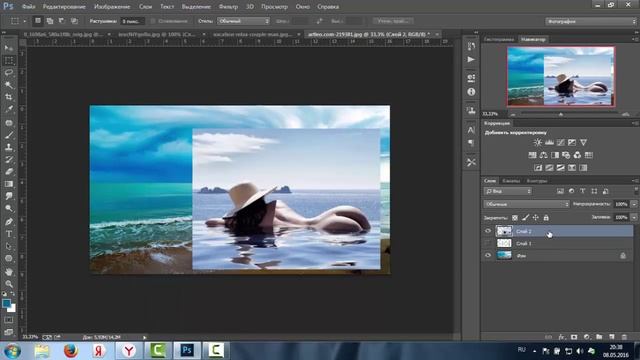The height and width of the screenshot is (360, 640).
Task: Click the new group folder icon
Action: 599,337
